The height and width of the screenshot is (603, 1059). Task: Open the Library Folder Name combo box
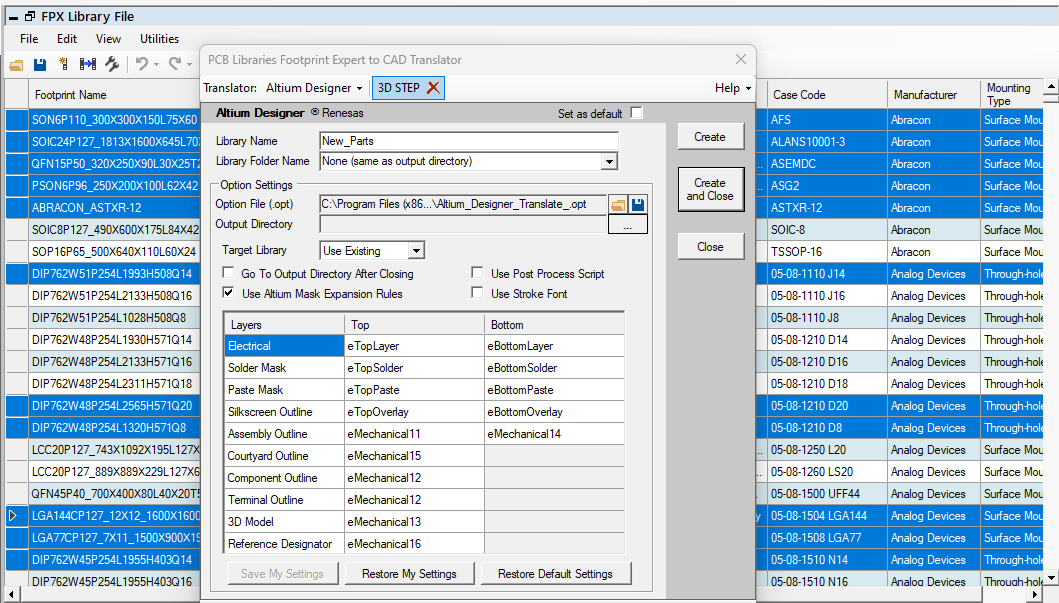pos(609,161)
